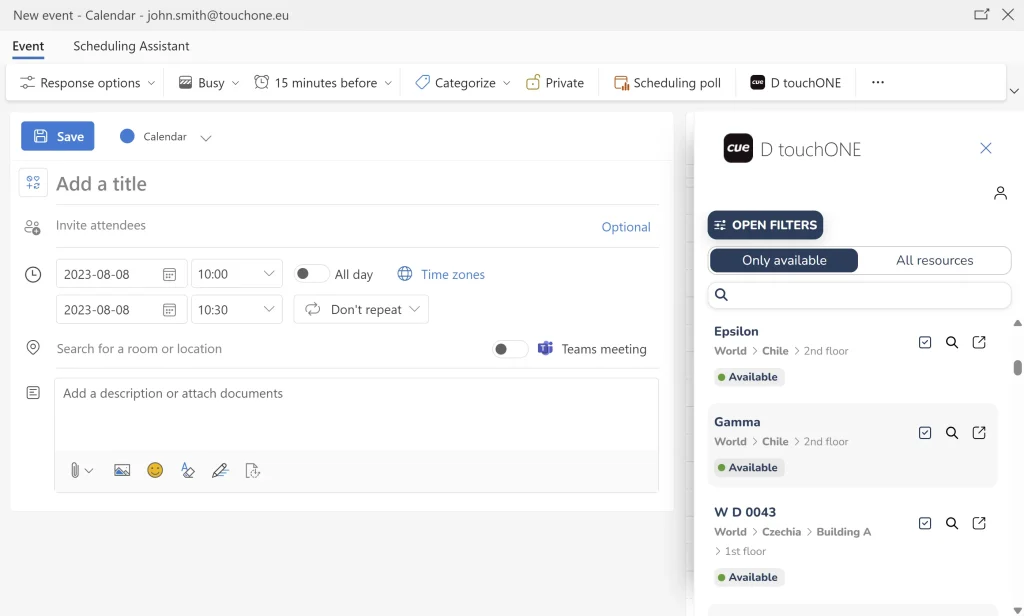This screenshot has width=1024, height=616.
Task: Open Epsilon room in new window icon
Action: (979, 342)
